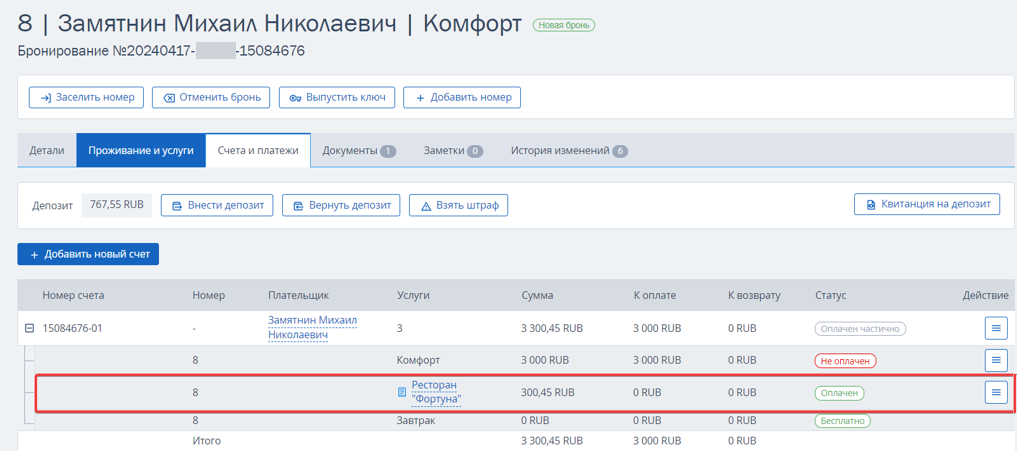
Task: Open the Документы tab
Action: click(x=359, y=151)
